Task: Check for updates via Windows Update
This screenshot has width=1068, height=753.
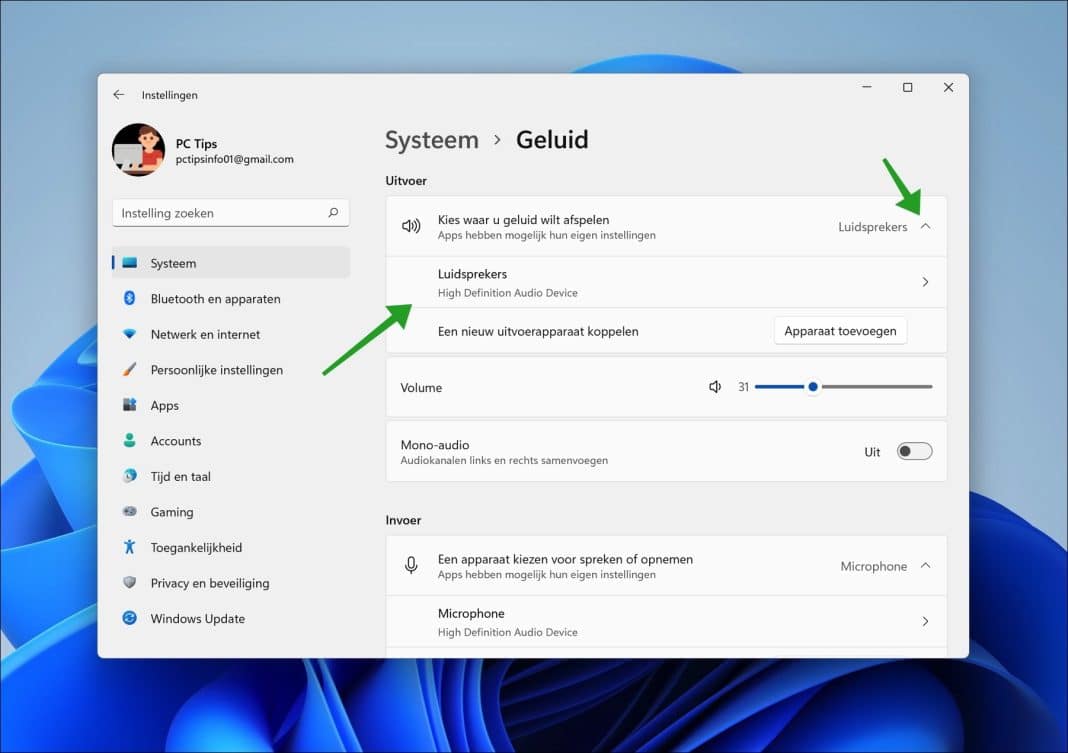Action: coord(198,618)
